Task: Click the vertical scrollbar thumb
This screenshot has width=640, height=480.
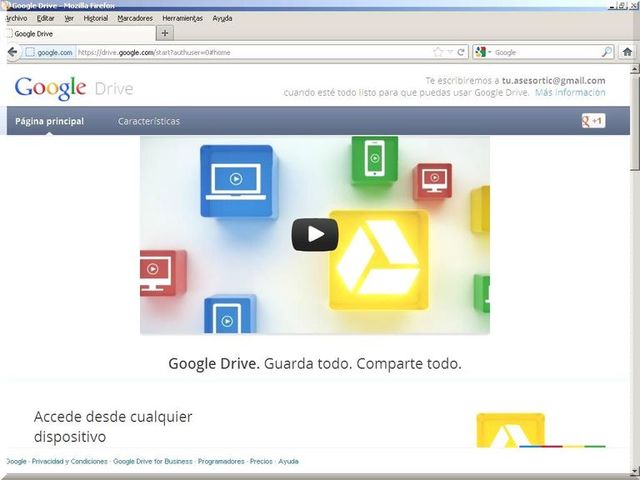Action: coord(635,122)
